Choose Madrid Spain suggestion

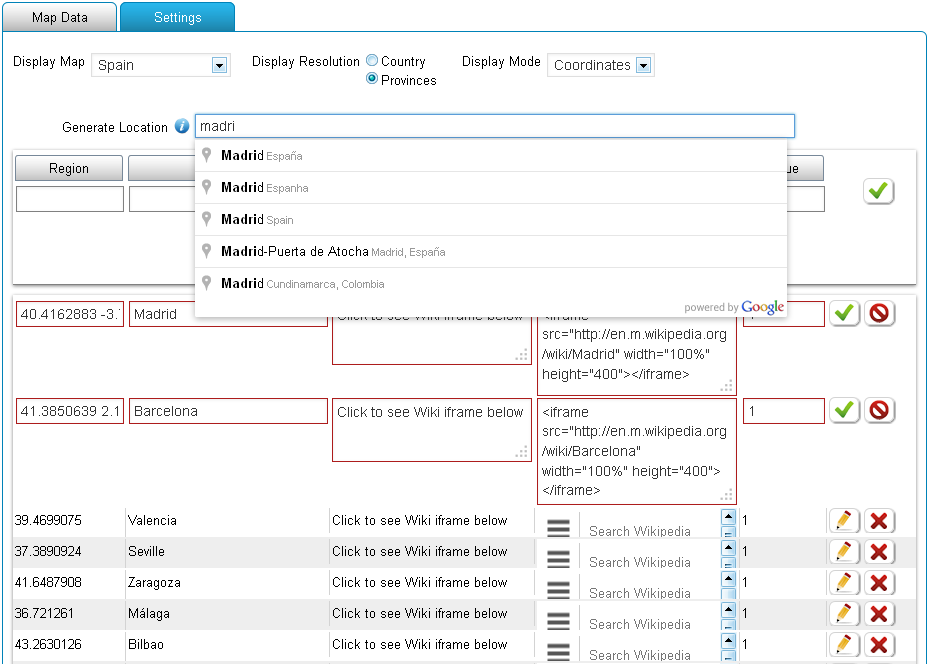tap(491, 220)
